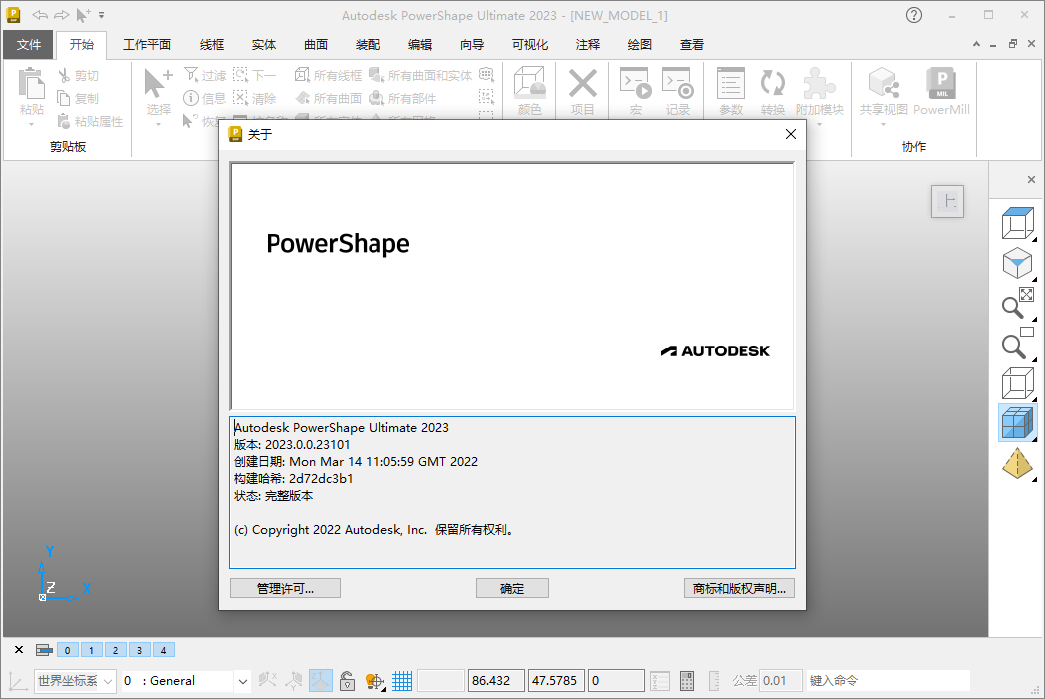
Task: Click the Parameters list icon
Action: 730,83
